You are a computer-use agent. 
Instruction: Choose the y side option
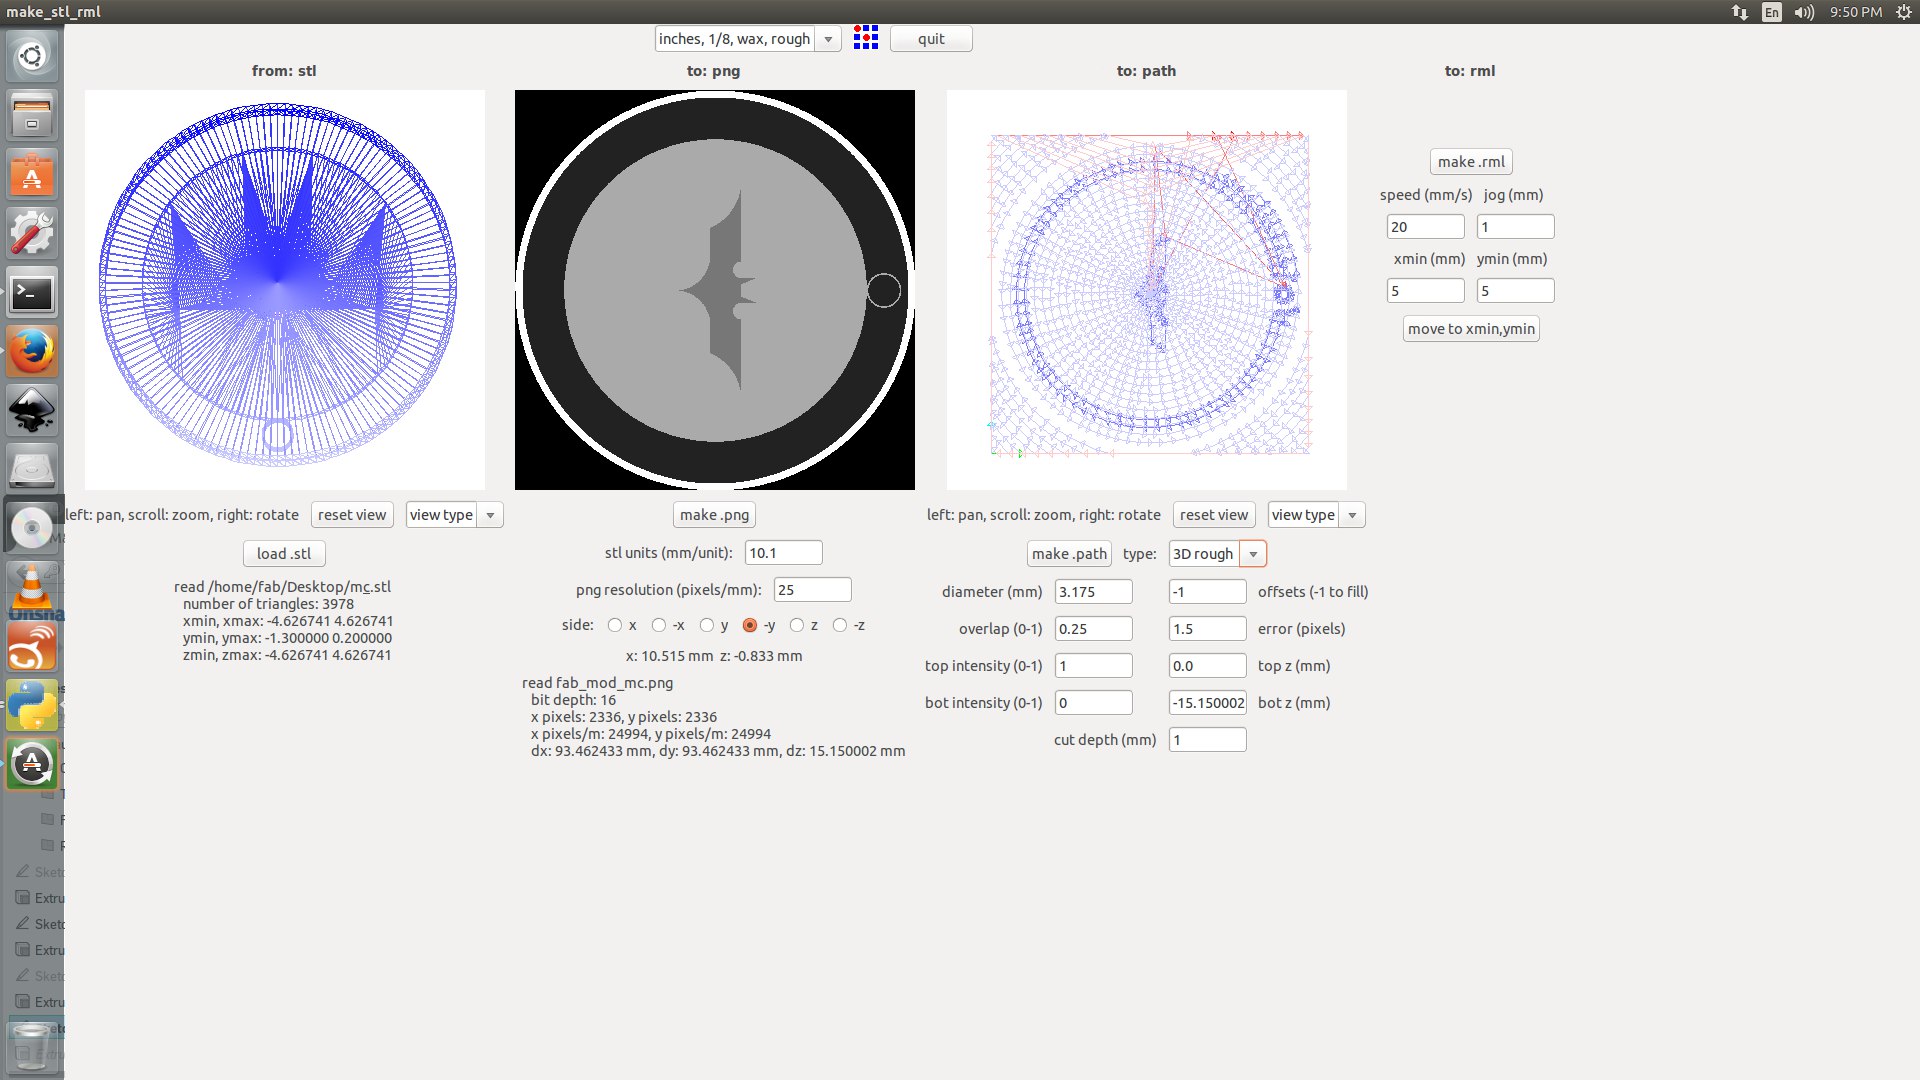click(x=707, y=625)
